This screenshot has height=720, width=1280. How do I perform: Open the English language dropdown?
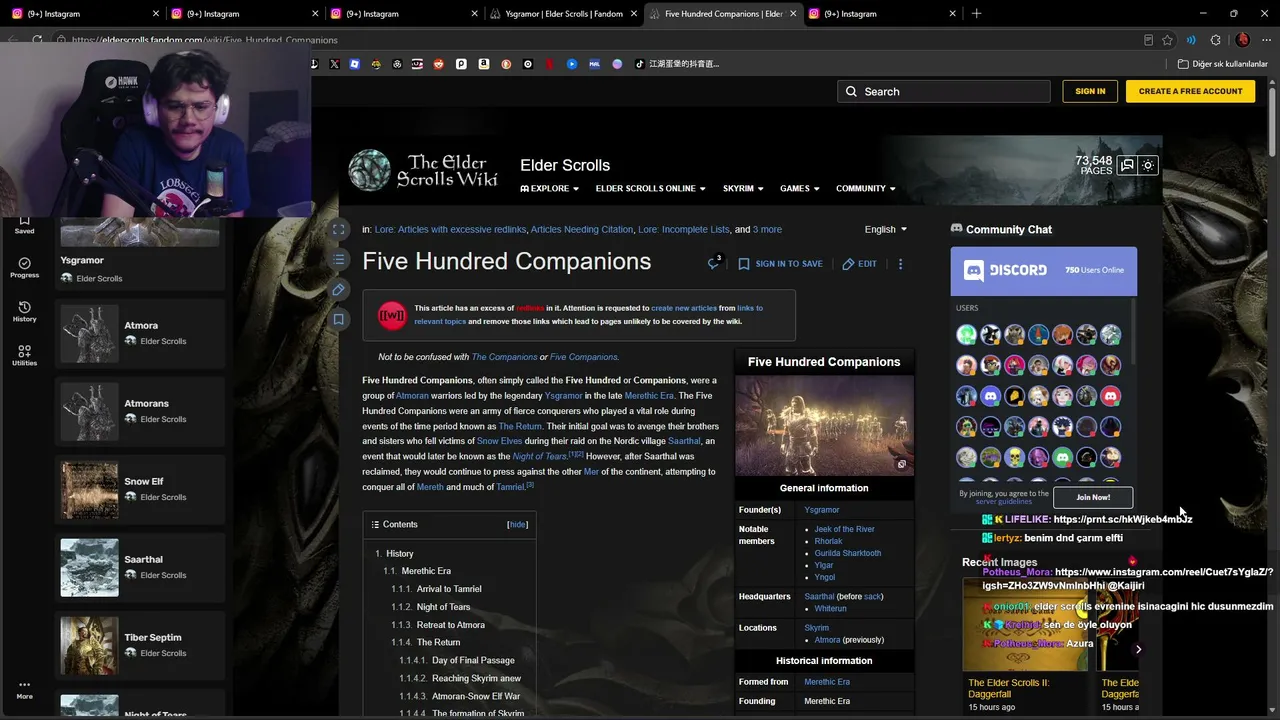click(x=886, y=229)
